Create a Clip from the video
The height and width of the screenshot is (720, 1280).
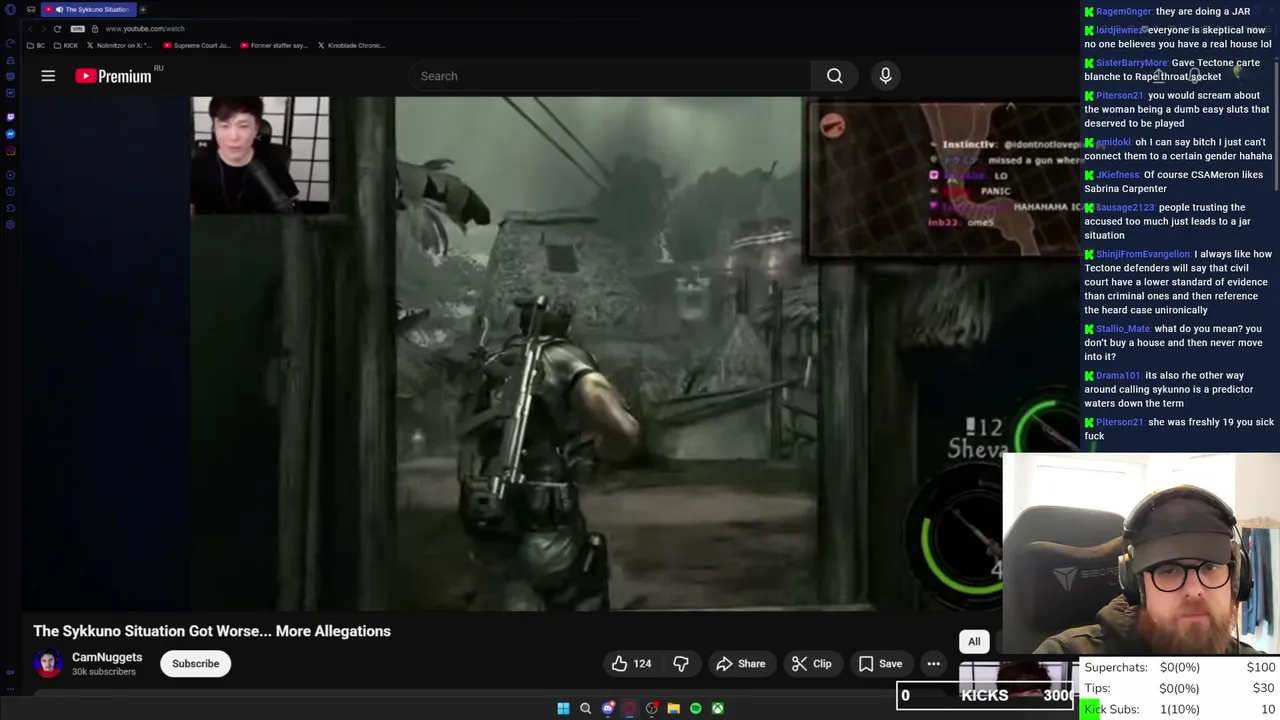(x=811, y=664)
